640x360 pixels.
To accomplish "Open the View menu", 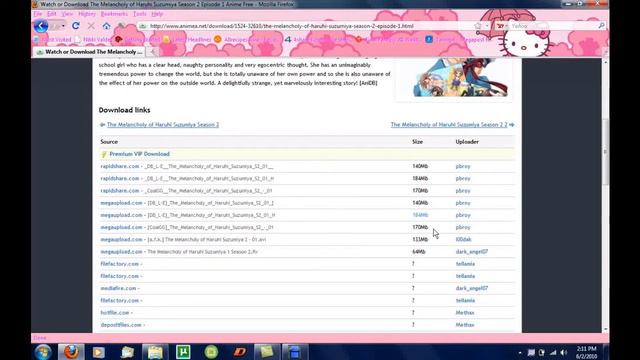I will [x=67, y=14].
